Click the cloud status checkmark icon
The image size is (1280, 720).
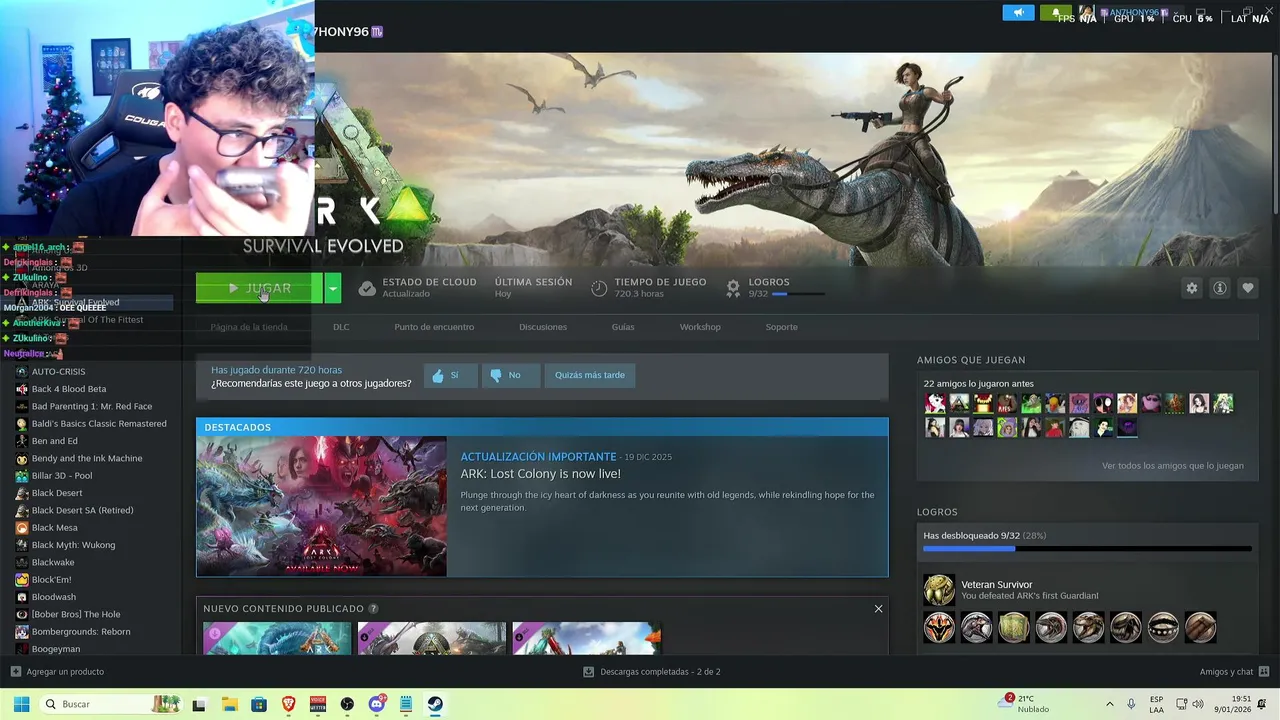coord(367,288)
